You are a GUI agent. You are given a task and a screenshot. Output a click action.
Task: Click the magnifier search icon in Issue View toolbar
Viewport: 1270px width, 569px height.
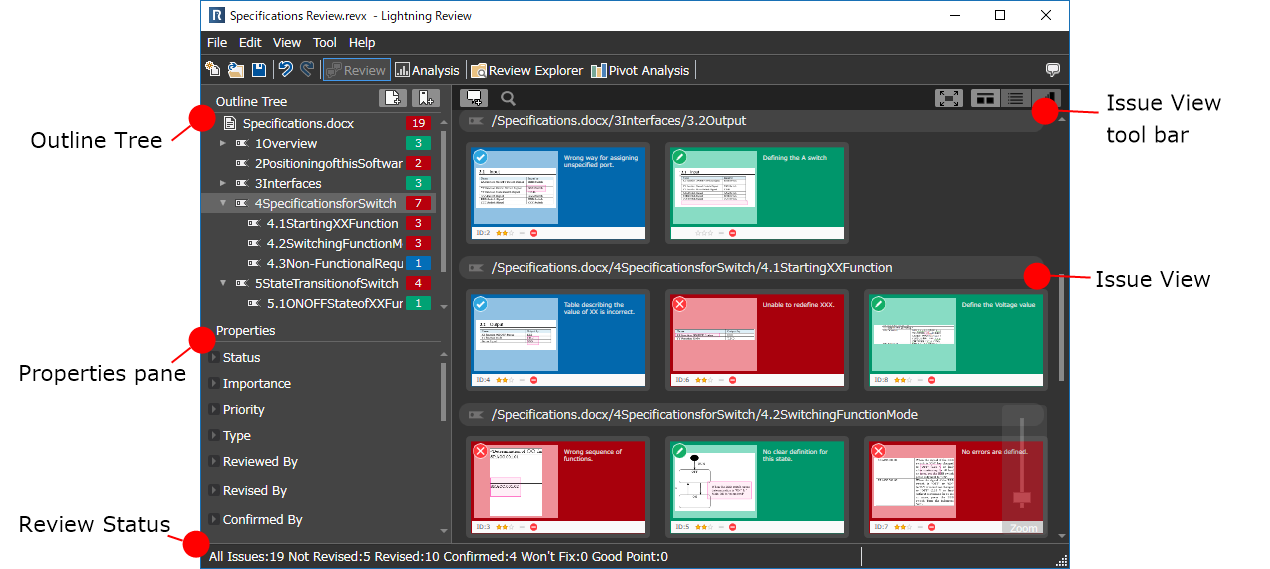pyautogui.click(x=508, y=98)
